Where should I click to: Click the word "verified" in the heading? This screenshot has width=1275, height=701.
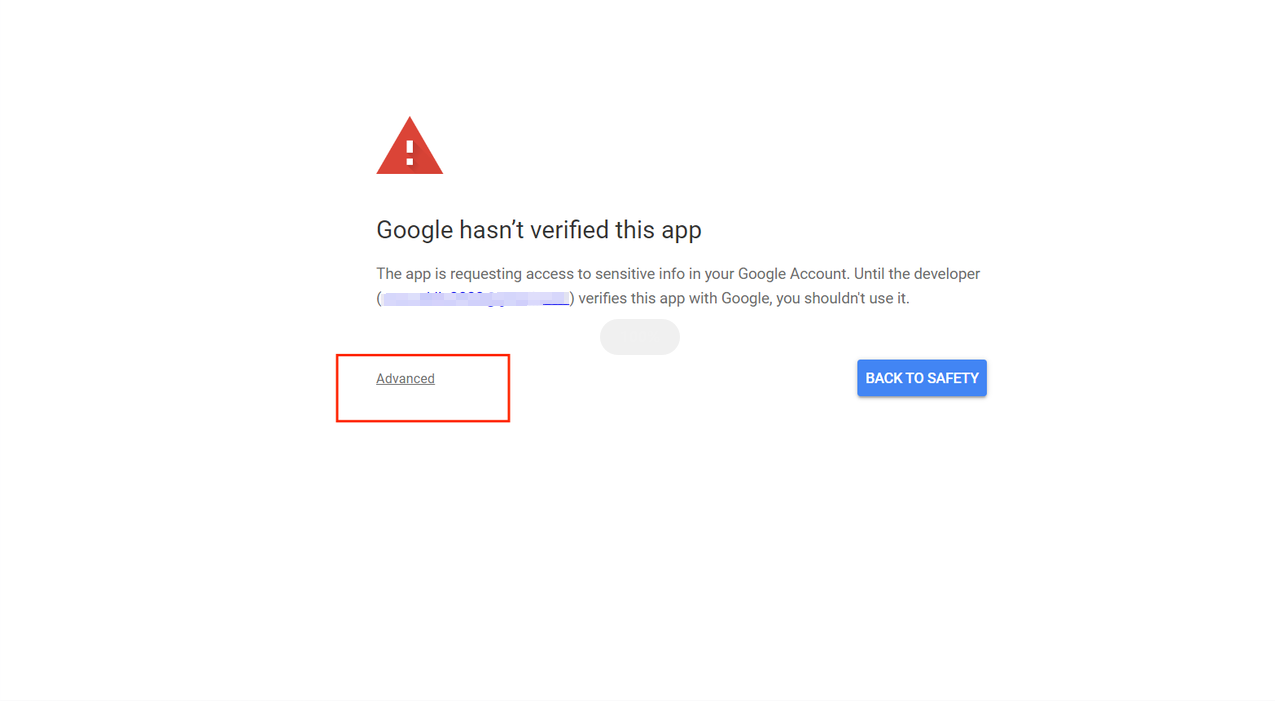[x=568, y=230]
